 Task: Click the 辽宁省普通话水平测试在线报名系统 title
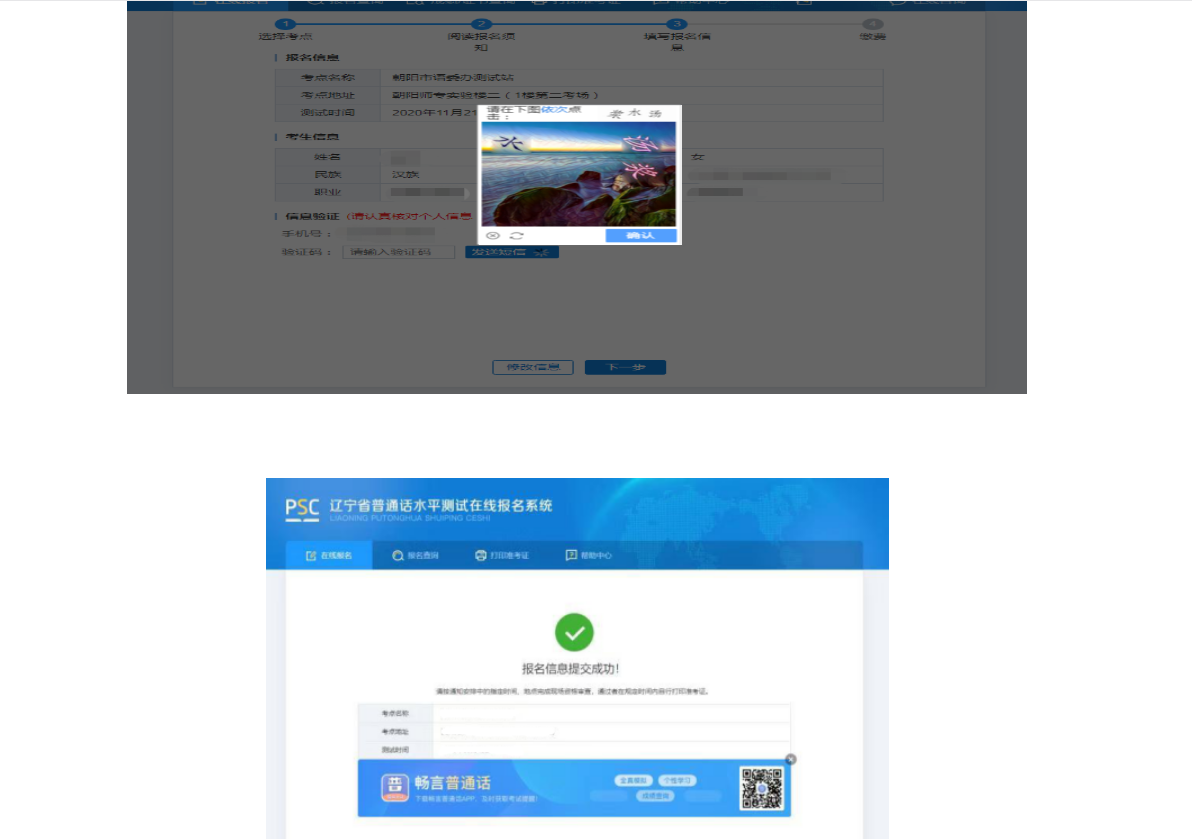click(x=441, y=505)
